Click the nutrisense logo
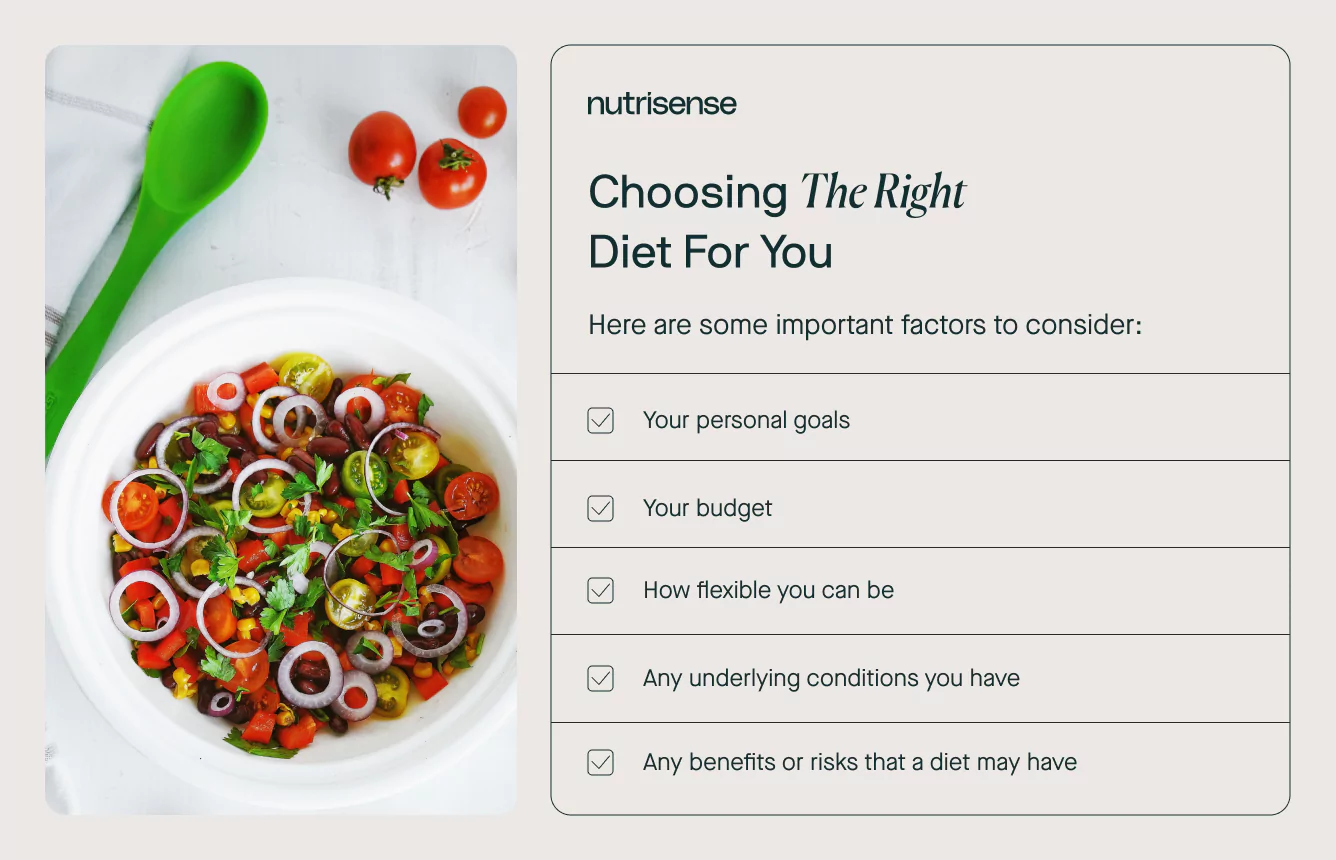The width and height of the screenshot is (1336, 860). 661,104
